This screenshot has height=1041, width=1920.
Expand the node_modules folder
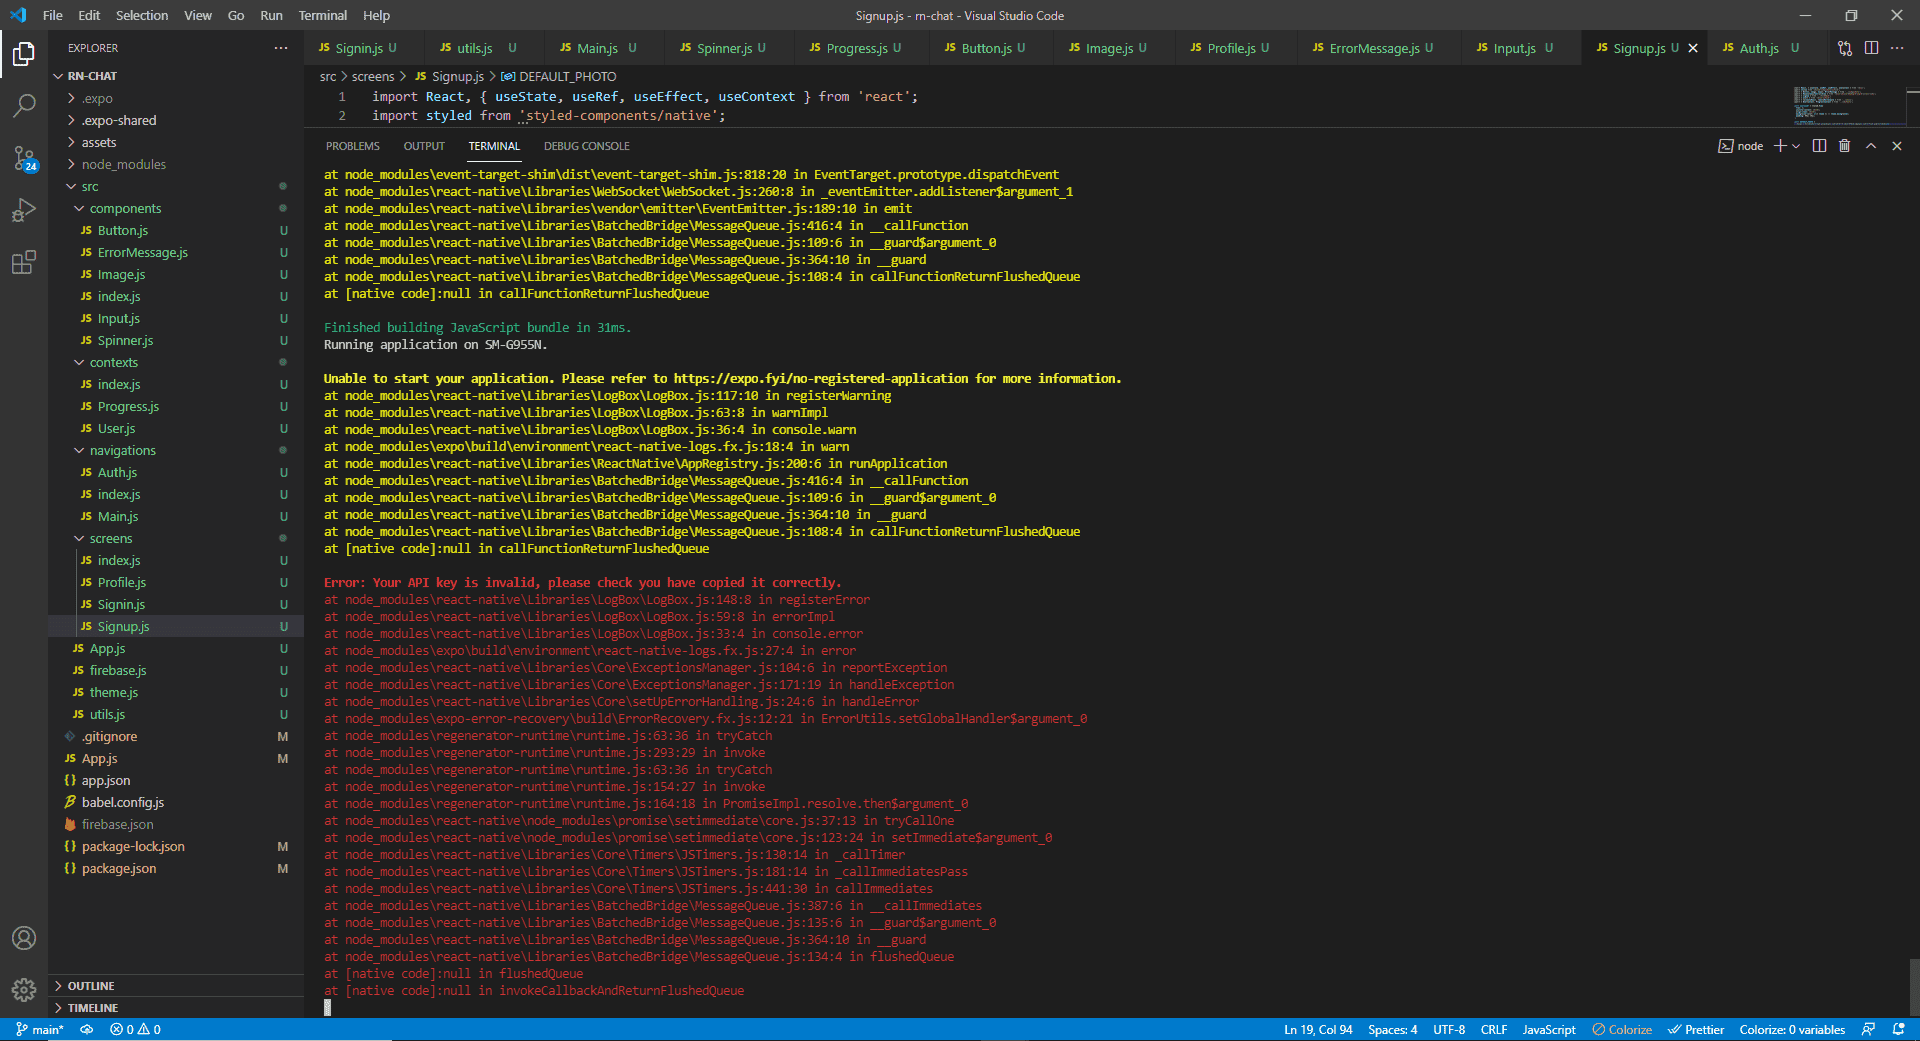pyautogui.click(x=123, y=164)
